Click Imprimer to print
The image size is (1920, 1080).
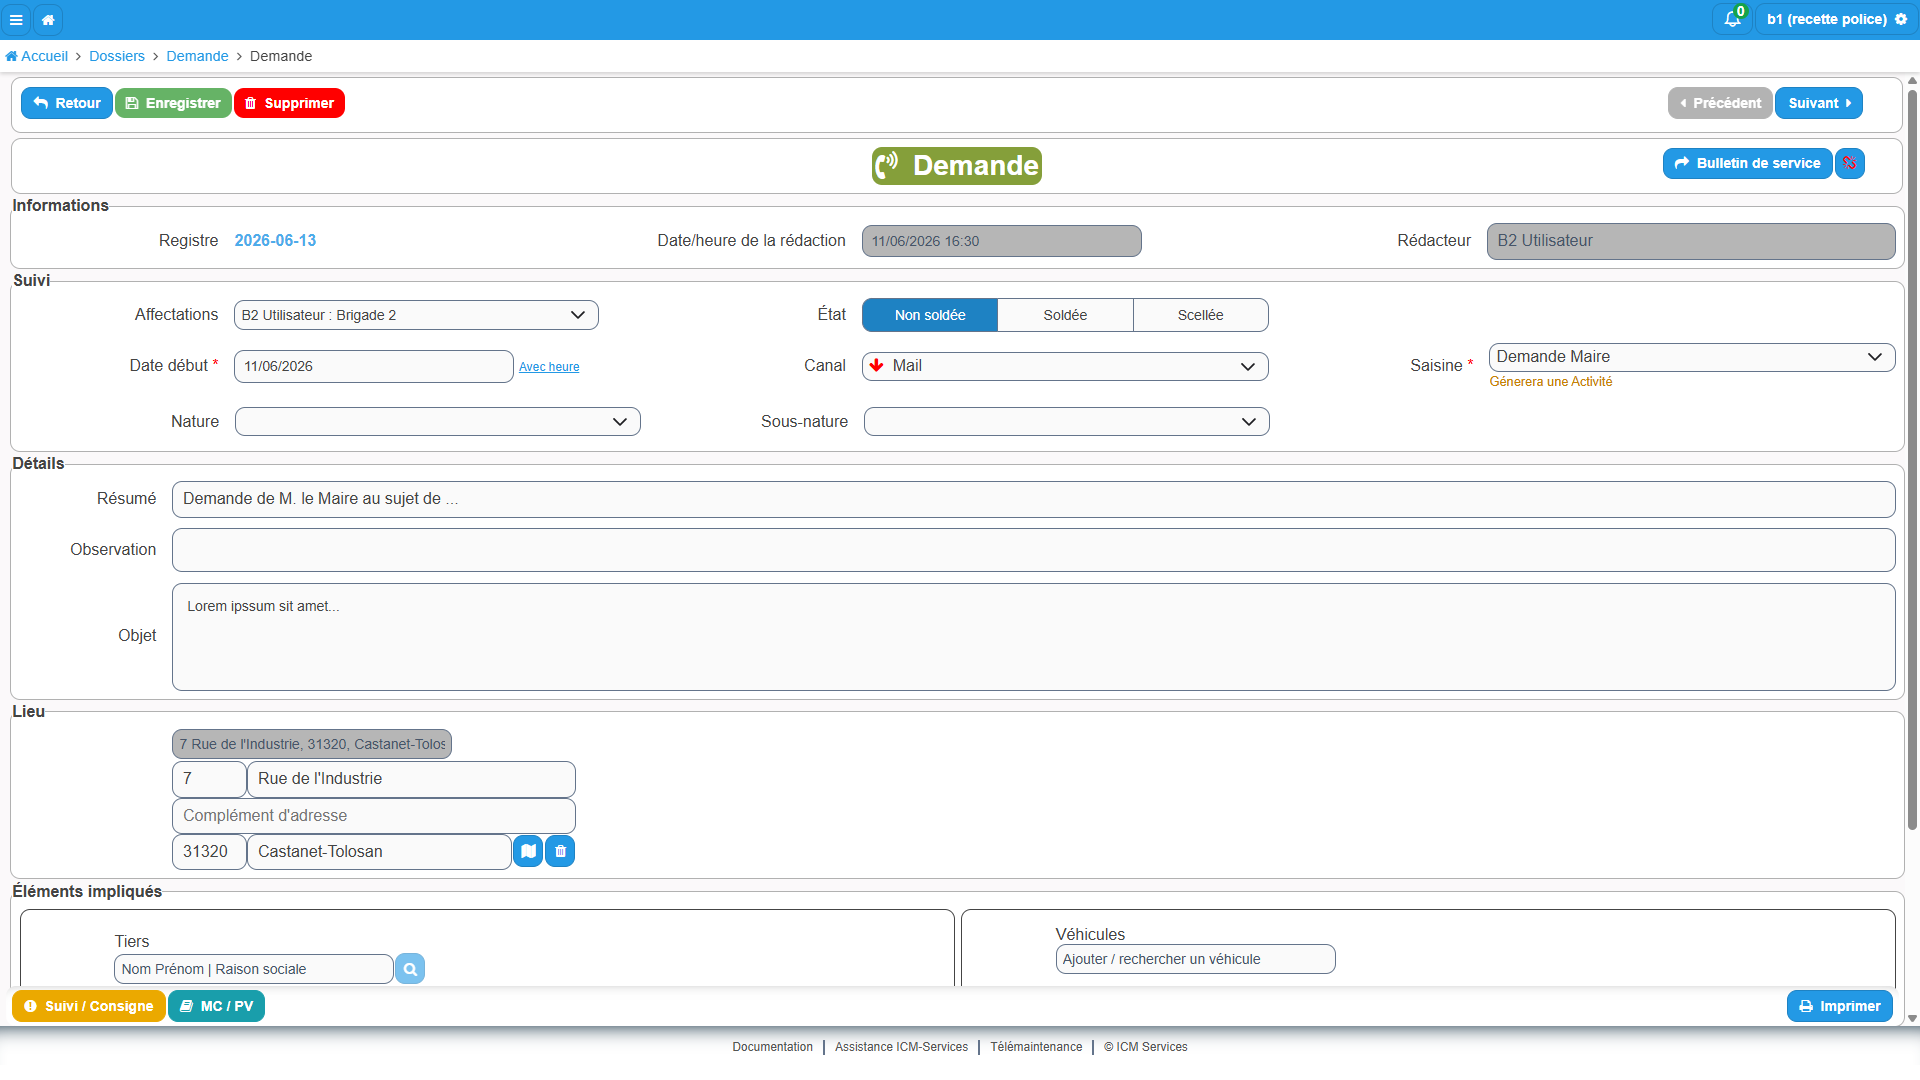[1840, 1006]
